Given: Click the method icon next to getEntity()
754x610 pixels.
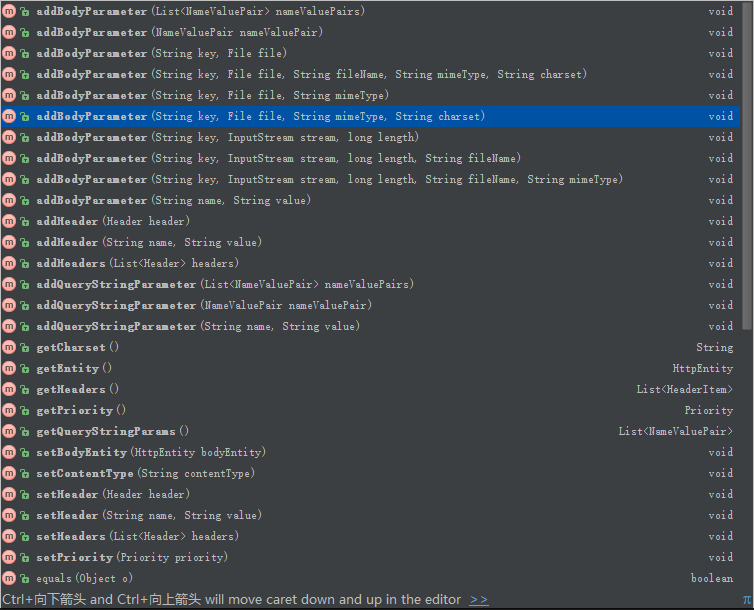Looking at the screenshot, I should [9, 368].
